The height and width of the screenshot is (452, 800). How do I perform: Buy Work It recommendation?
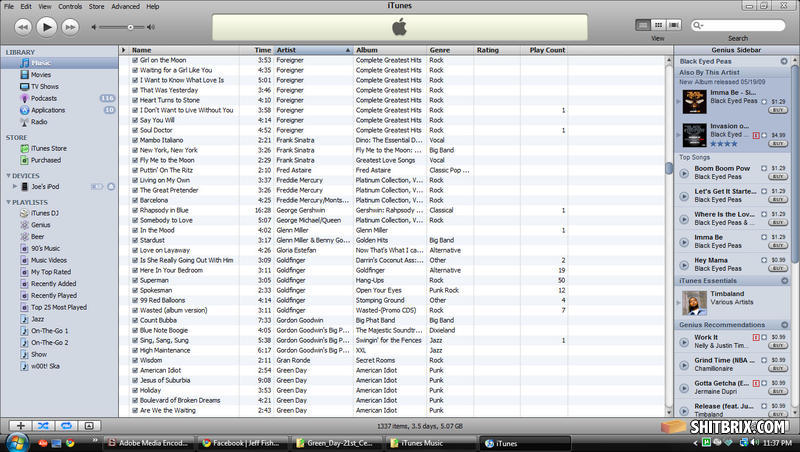pyautogui.click(x=778, y=345)
